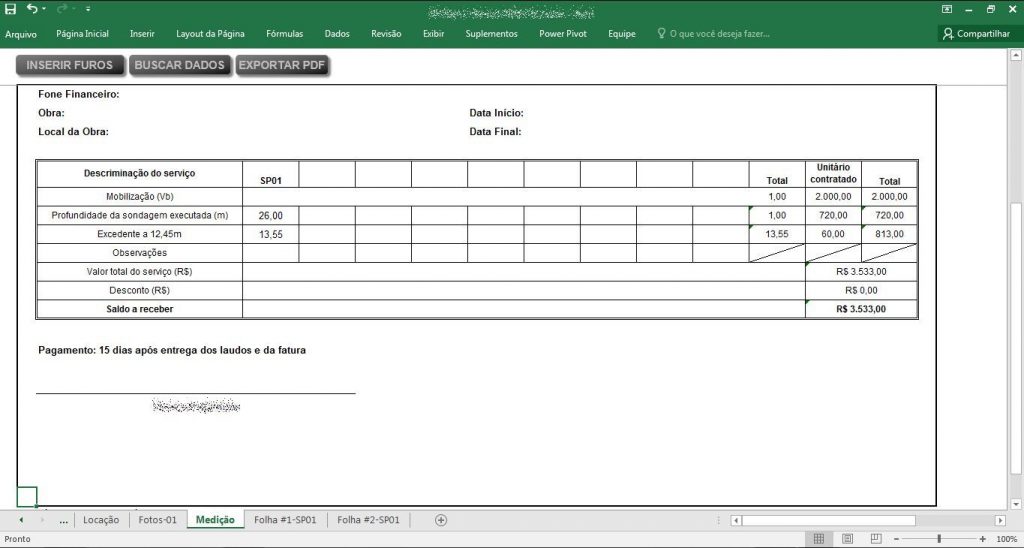Screen dimensions: 1024x548
Task: Click the zoom slider handle
Action: [940, 539]
